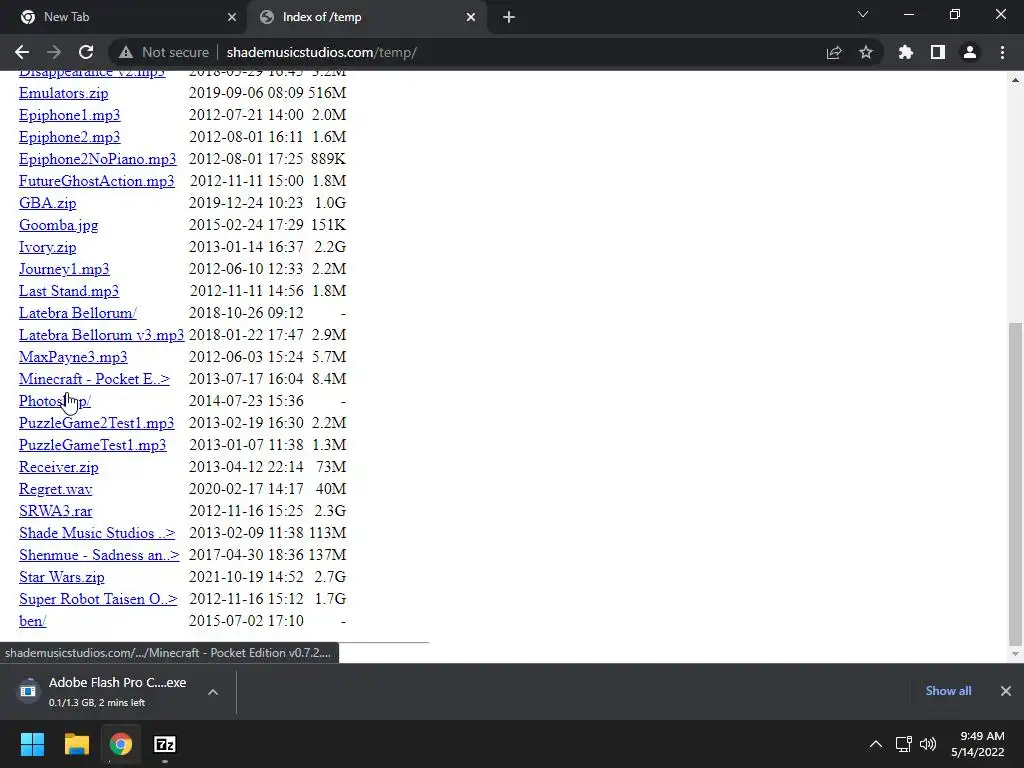Click the Chrome taskbar icon
This screenshot has height=768, width=1024.
(x=120, y=744)
